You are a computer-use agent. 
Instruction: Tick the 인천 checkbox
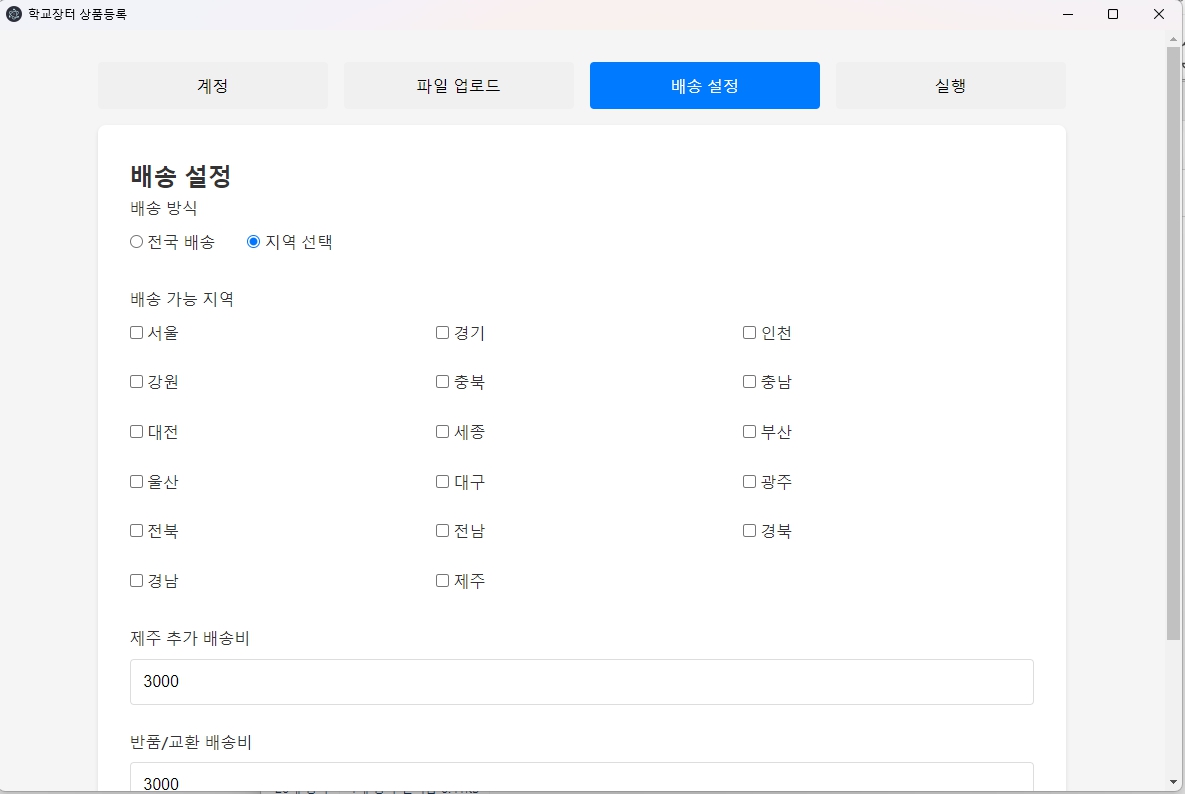click(750, 333)
